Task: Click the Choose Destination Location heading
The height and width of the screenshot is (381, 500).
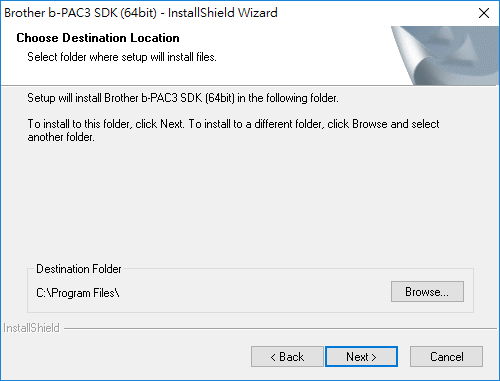Action: coord(98,38)
